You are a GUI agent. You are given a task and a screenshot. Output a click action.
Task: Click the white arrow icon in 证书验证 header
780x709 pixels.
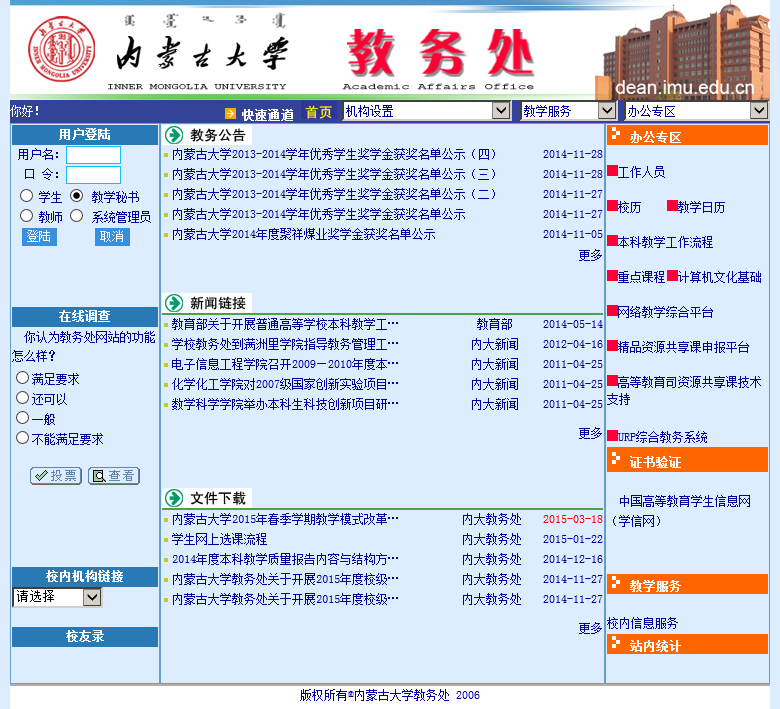coord(616,458)
